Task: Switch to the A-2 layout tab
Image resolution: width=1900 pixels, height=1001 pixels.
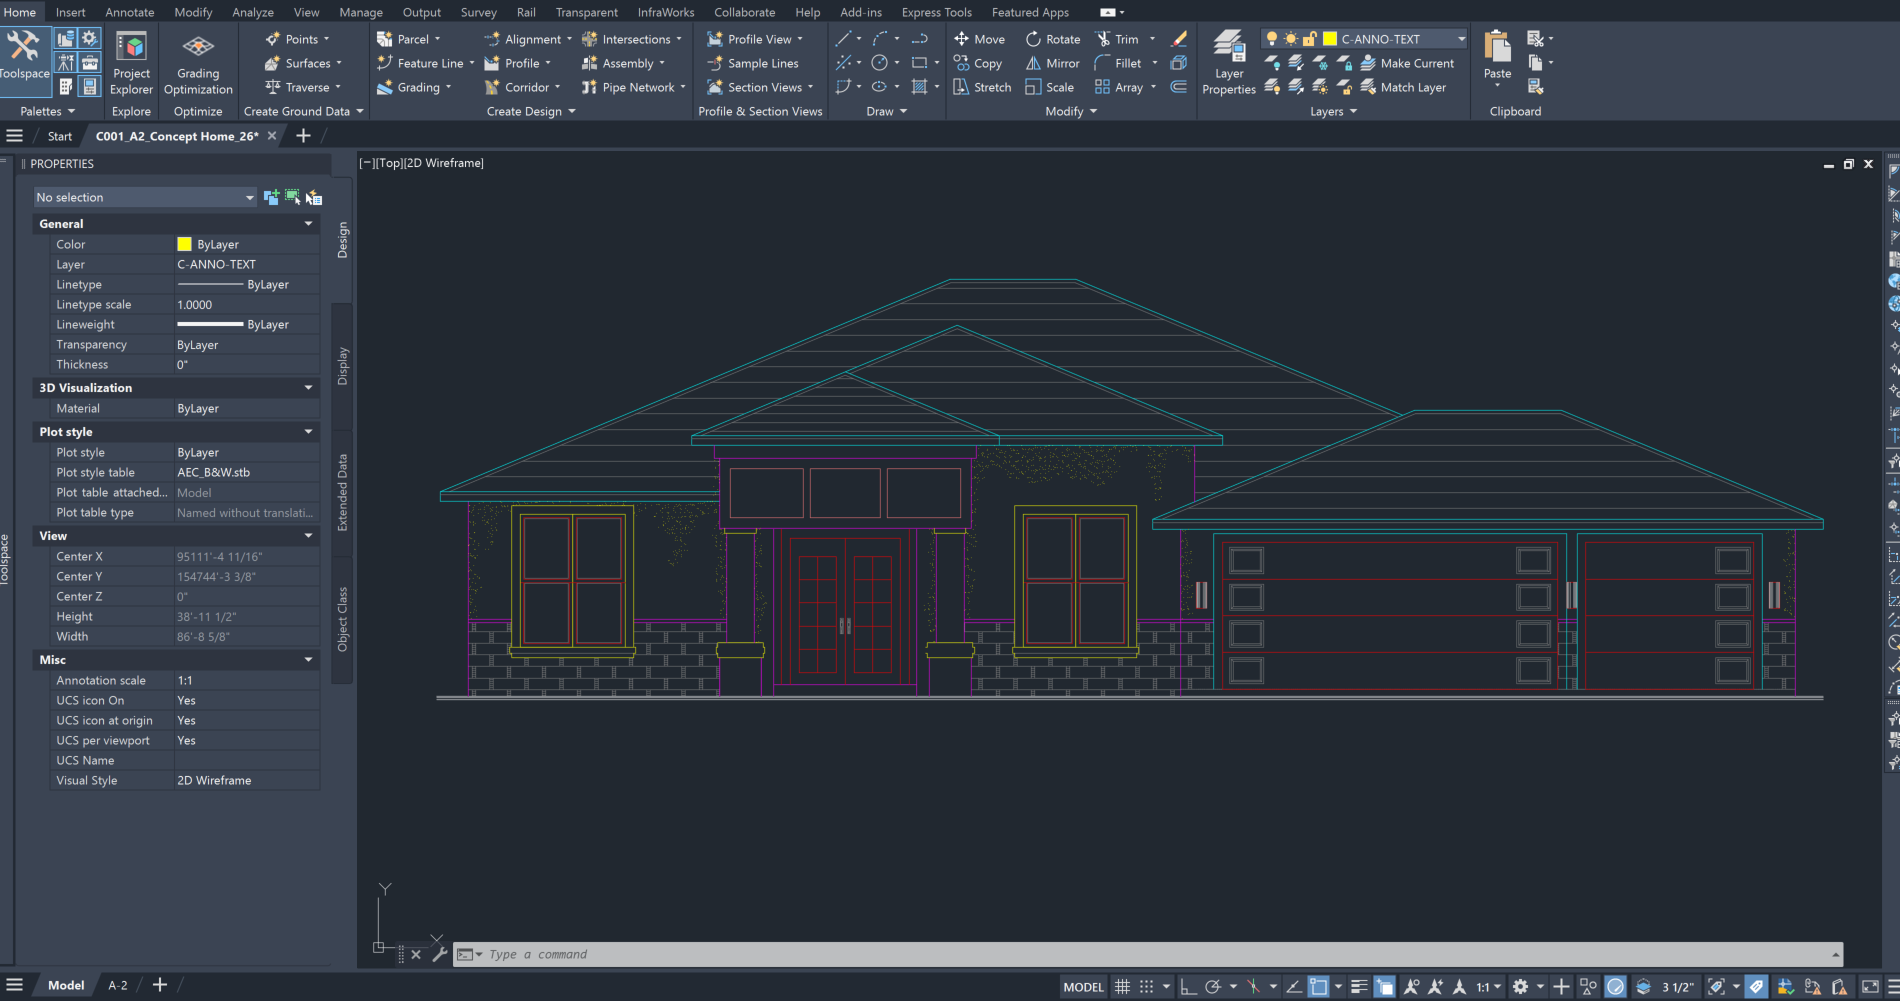Action: 118,985
